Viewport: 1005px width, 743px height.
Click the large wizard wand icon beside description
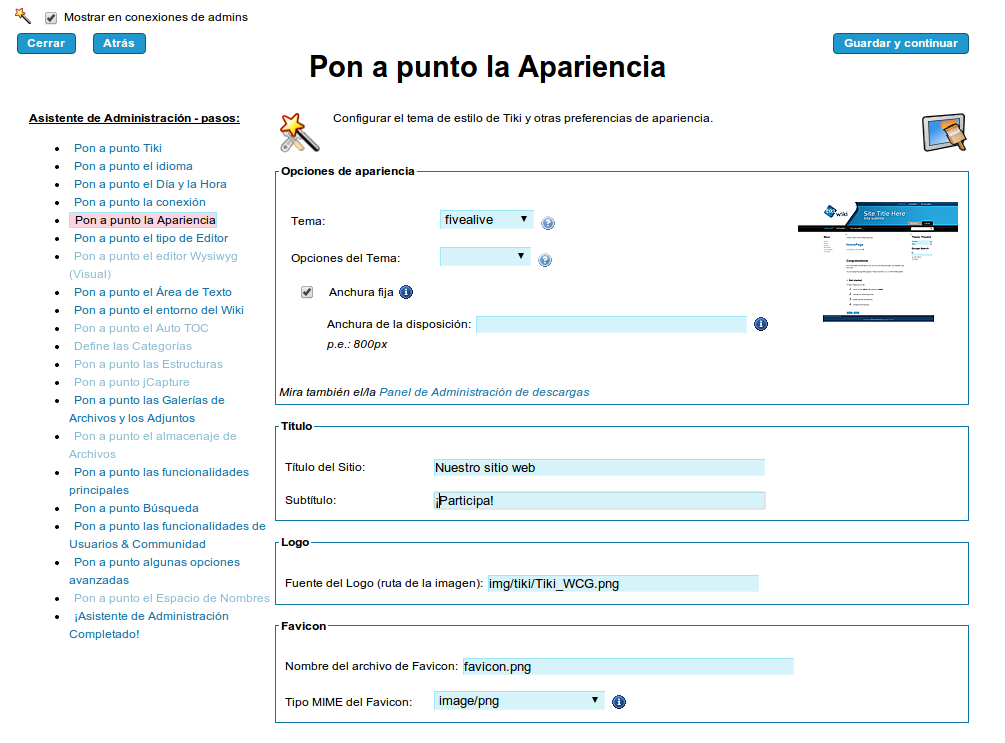point(299,132)
